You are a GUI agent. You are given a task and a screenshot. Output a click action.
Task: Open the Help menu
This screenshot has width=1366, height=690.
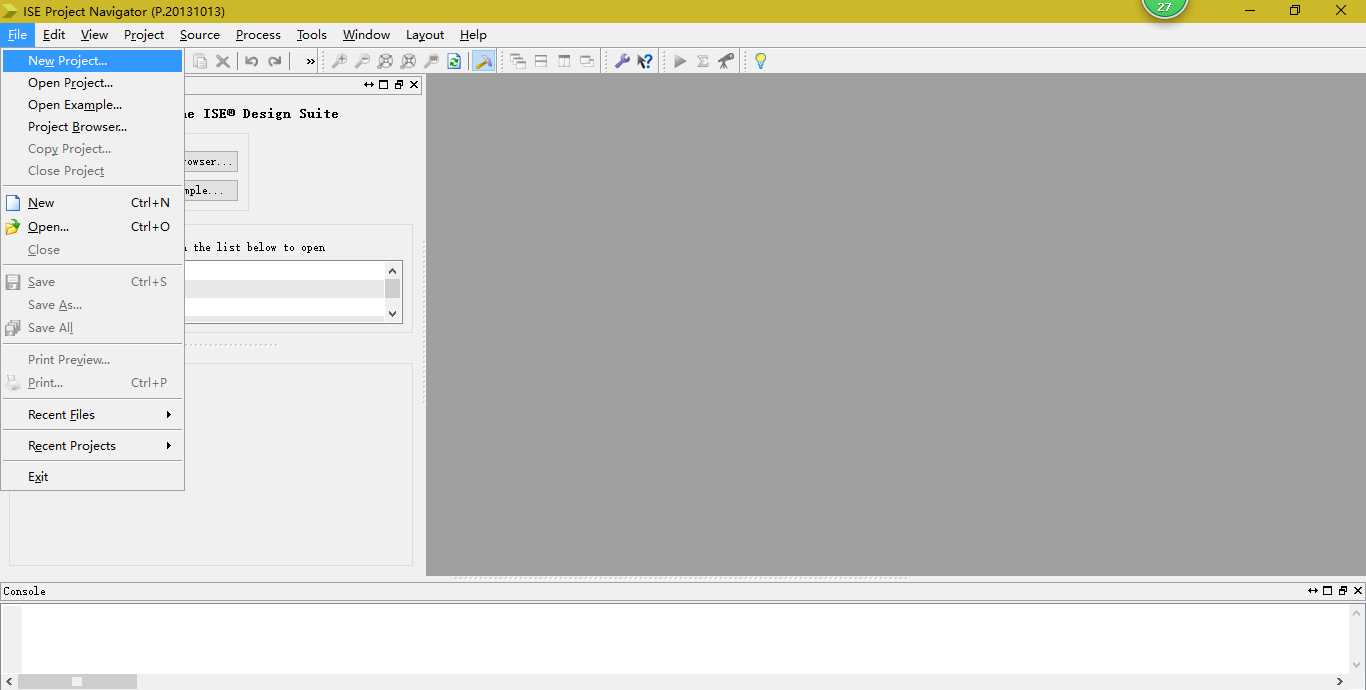[473, 35]
